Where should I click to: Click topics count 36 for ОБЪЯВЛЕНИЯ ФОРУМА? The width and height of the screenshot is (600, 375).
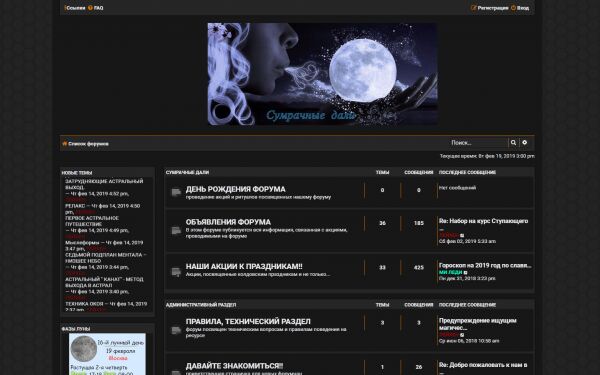point(382,223)
